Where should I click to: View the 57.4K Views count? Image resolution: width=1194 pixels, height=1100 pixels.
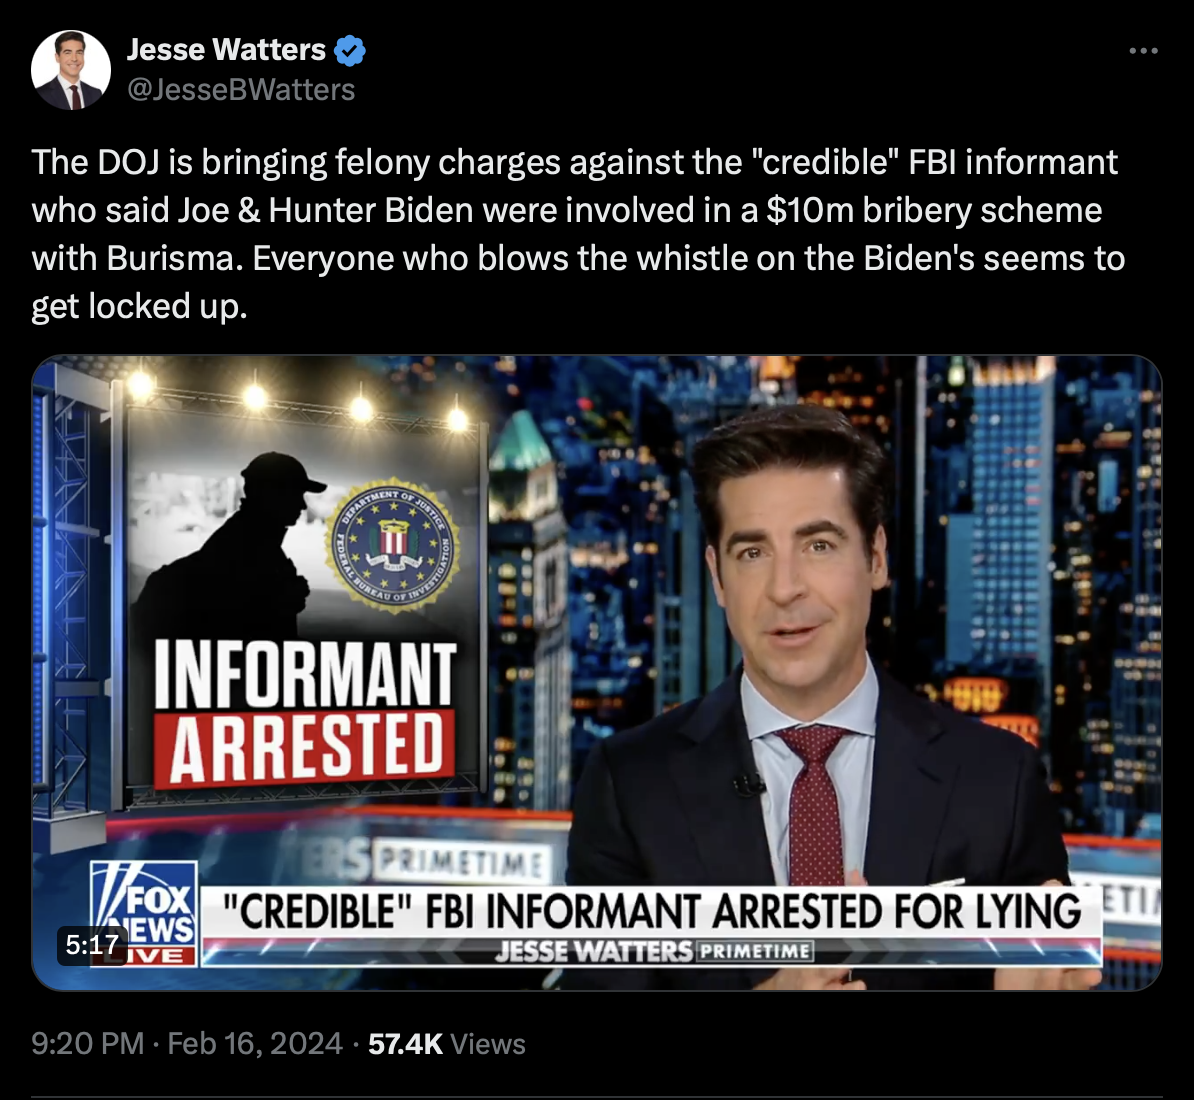point(447,1044)
